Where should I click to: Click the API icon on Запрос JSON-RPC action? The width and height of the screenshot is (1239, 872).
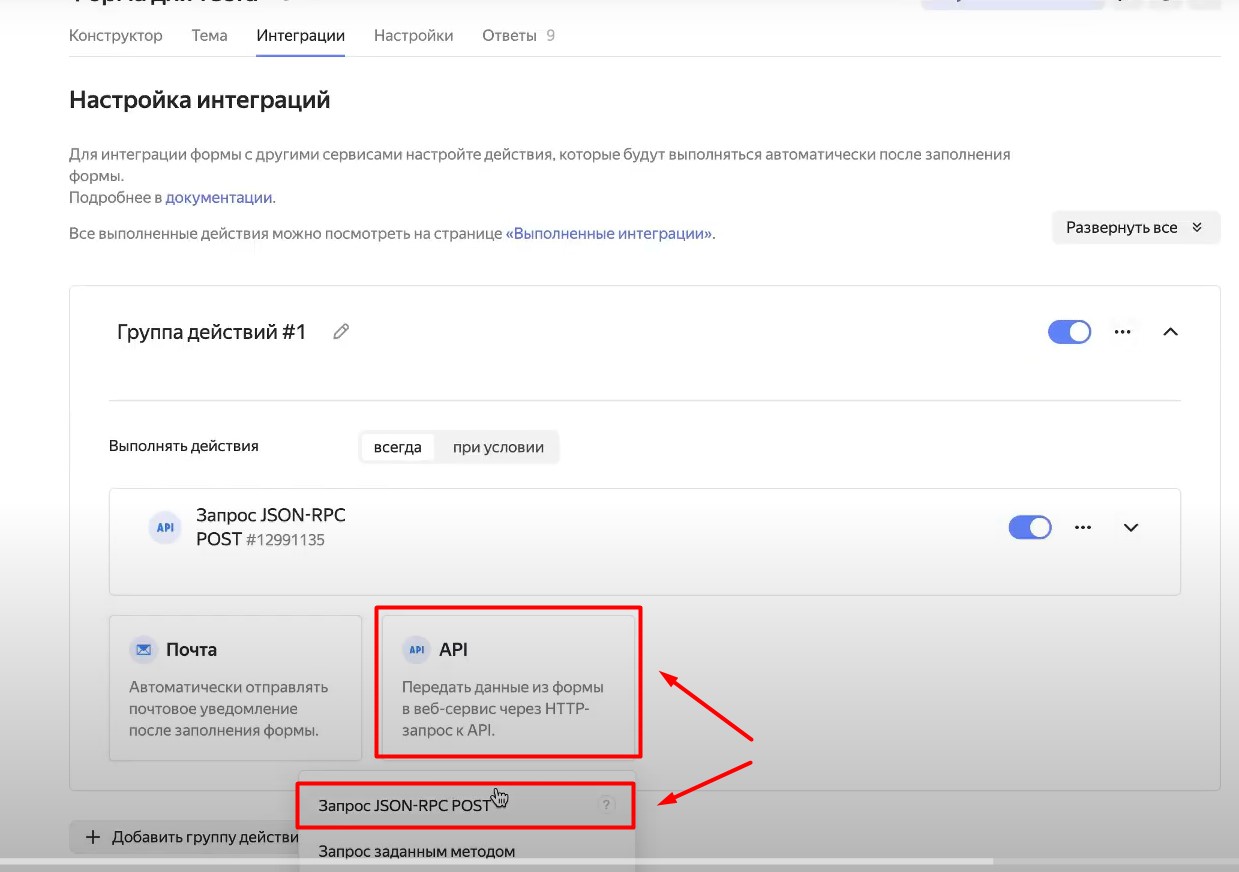pyautogui.click(x=165, y=527)
